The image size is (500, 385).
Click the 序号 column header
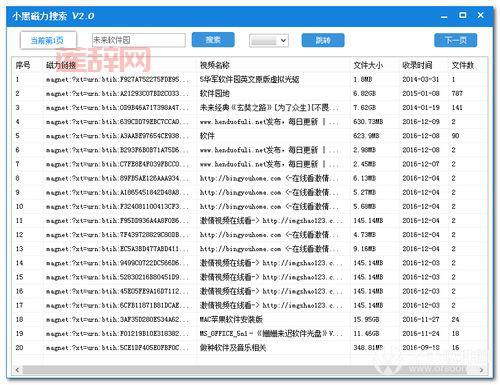click(23, 65)
